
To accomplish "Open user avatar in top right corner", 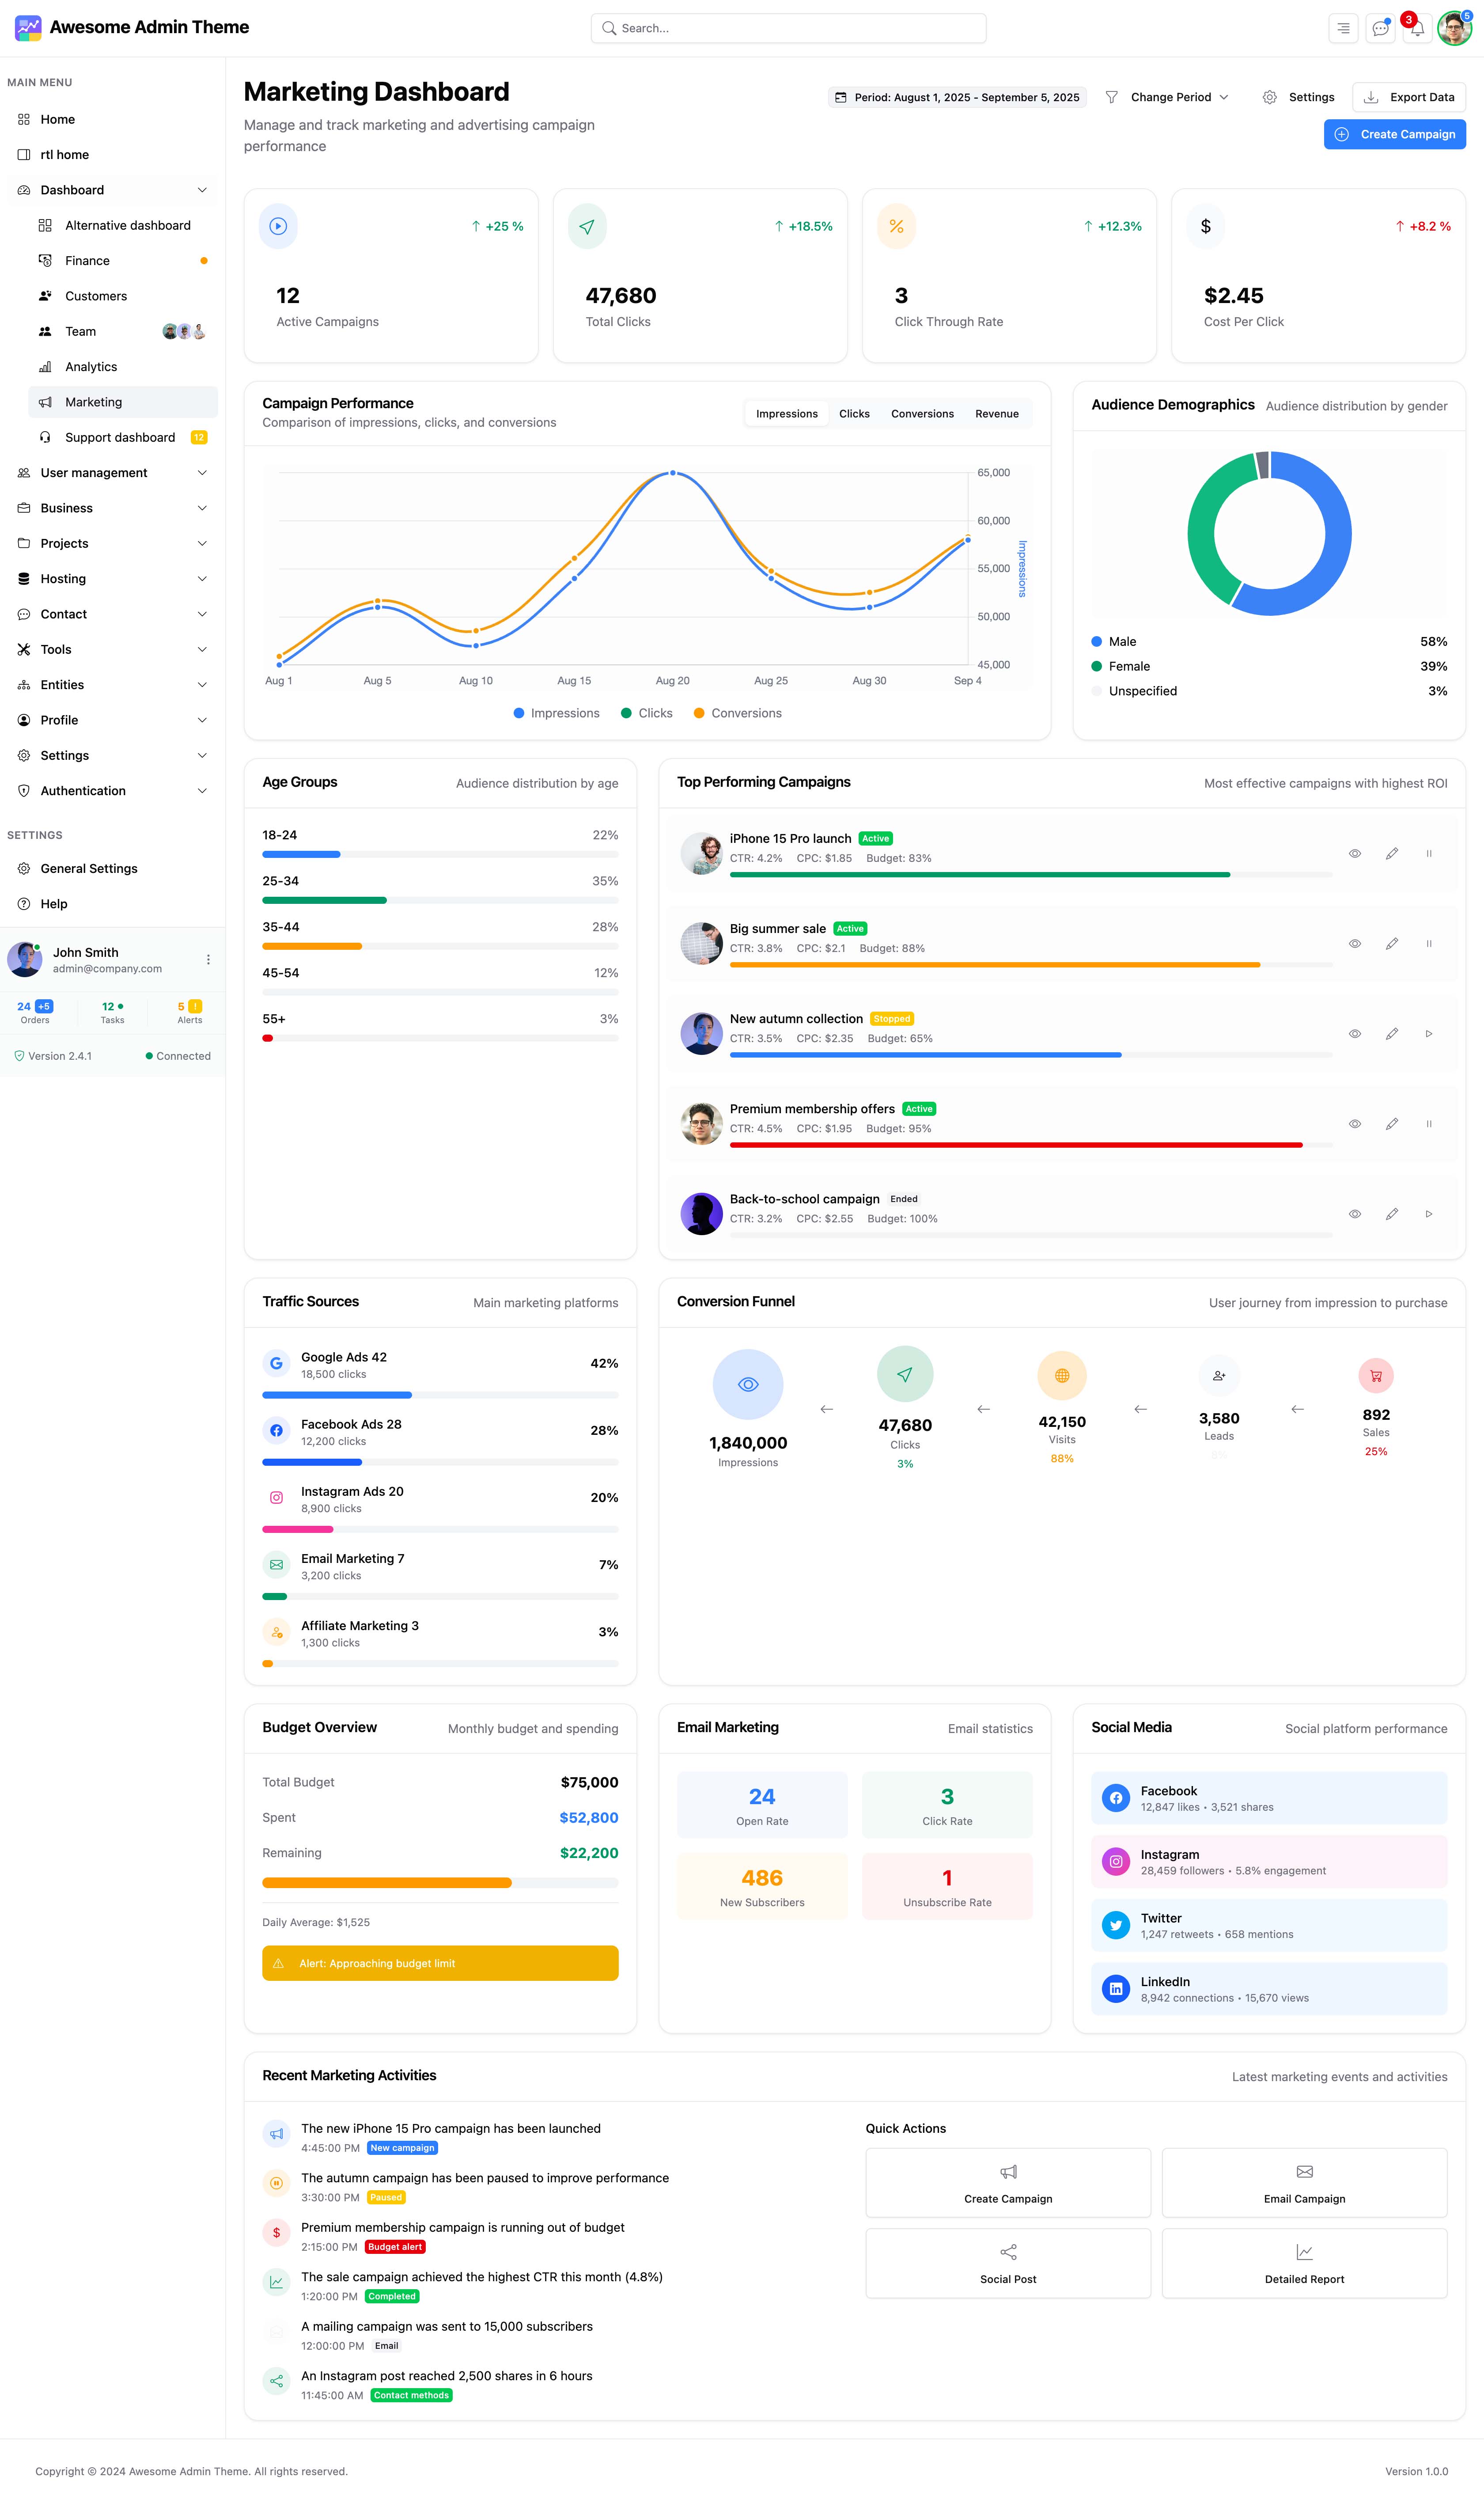I will (1454, 28).
